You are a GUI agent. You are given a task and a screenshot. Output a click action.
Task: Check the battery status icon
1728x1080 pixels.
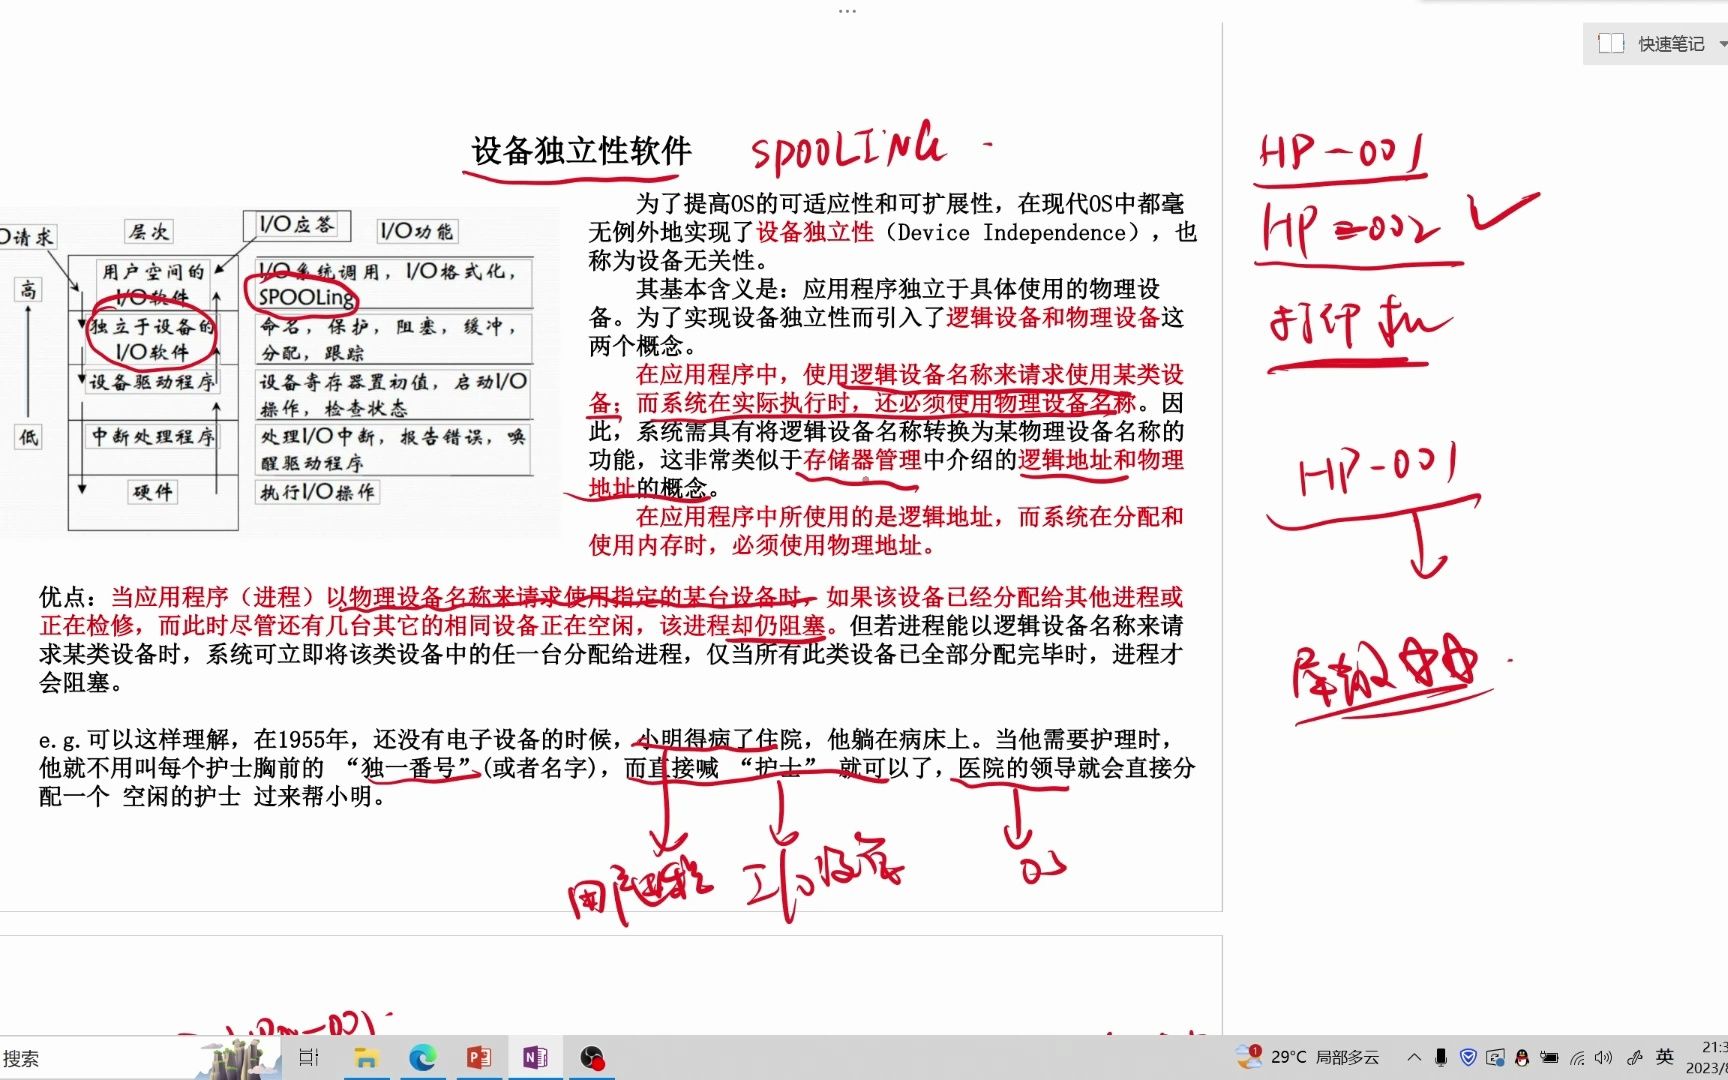1549,1057
